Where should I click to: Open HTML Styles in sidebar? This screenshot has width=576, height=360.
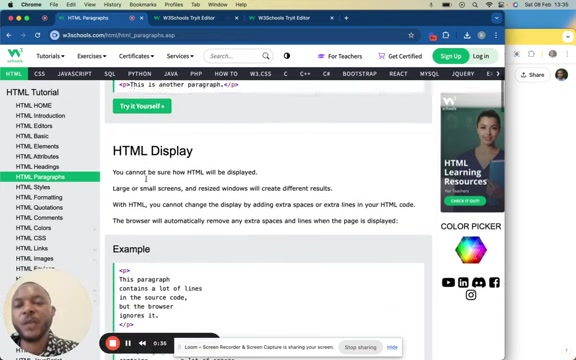[33, 187]
